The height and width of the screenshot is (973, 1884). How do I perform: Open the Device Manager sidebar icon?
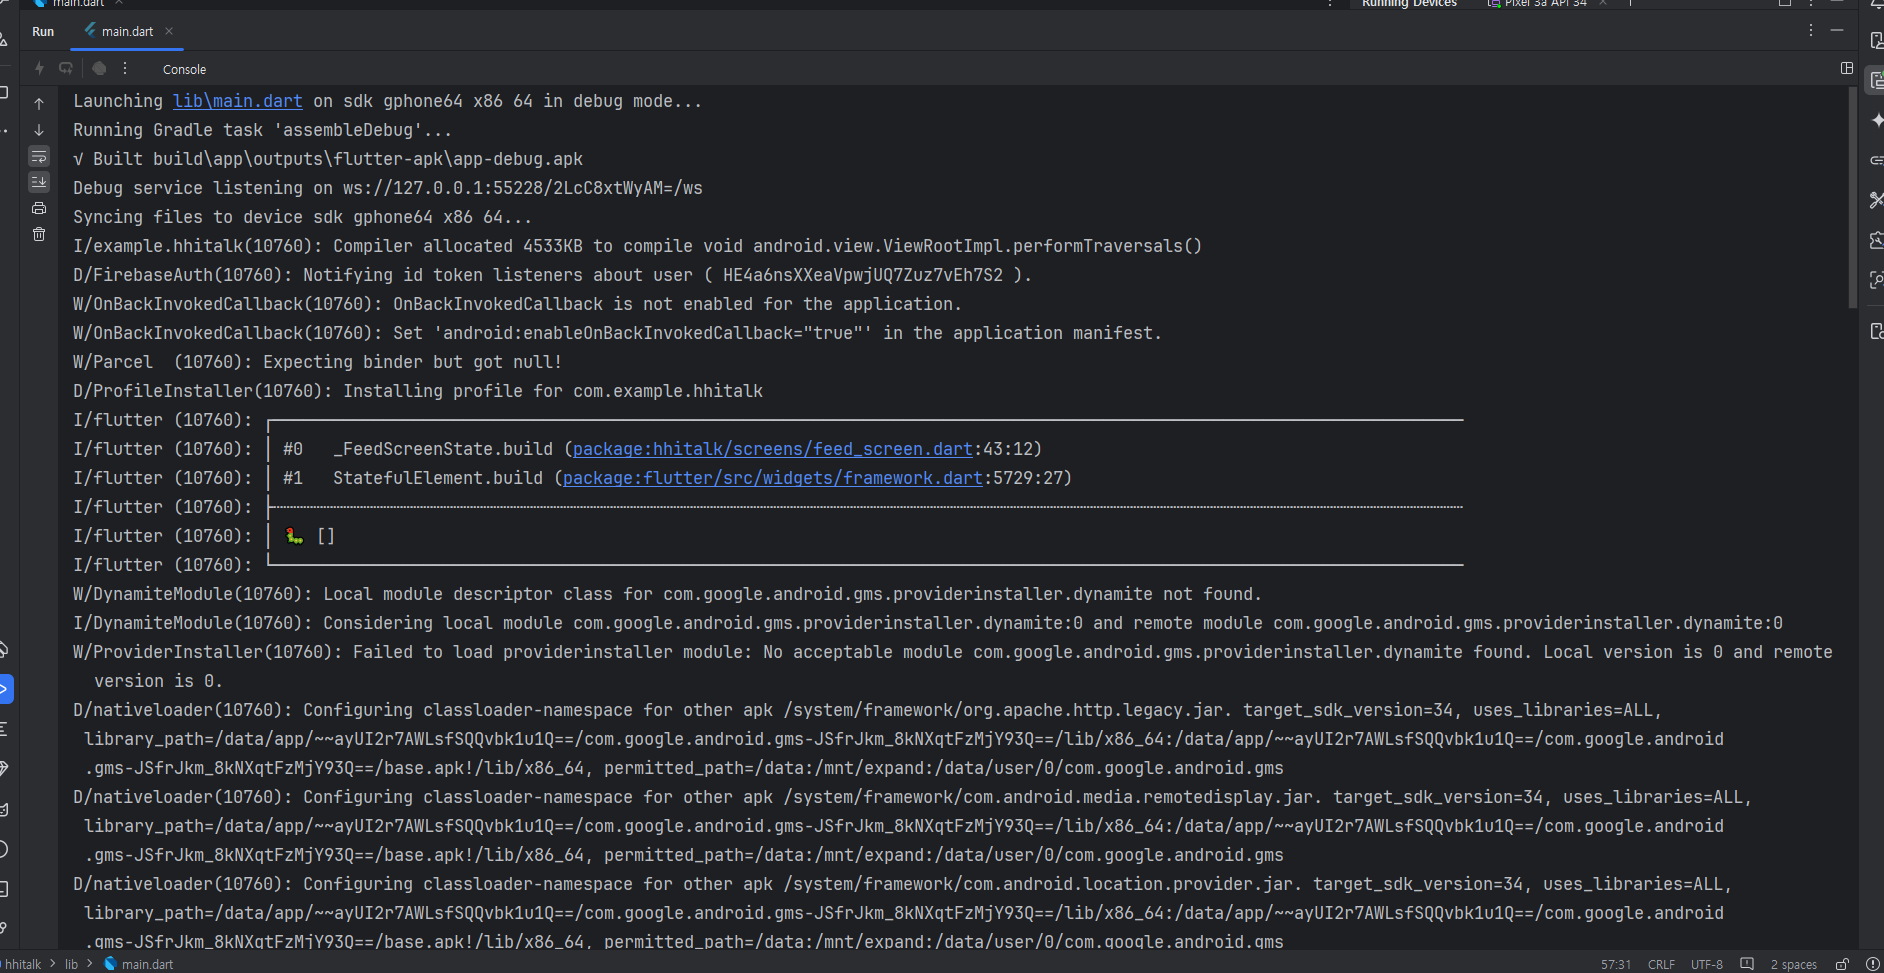coord(1876,40)
